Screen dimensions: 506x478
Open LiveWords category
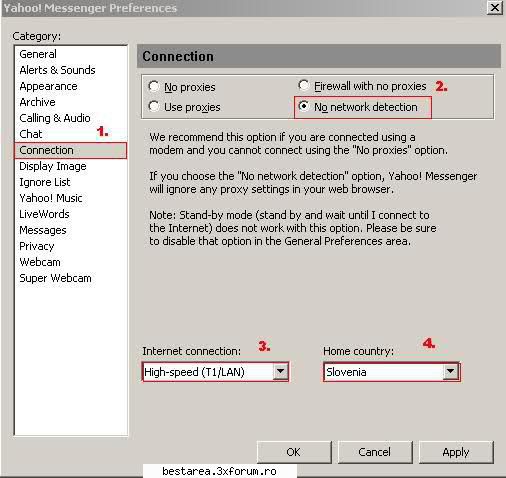point(71,214)
